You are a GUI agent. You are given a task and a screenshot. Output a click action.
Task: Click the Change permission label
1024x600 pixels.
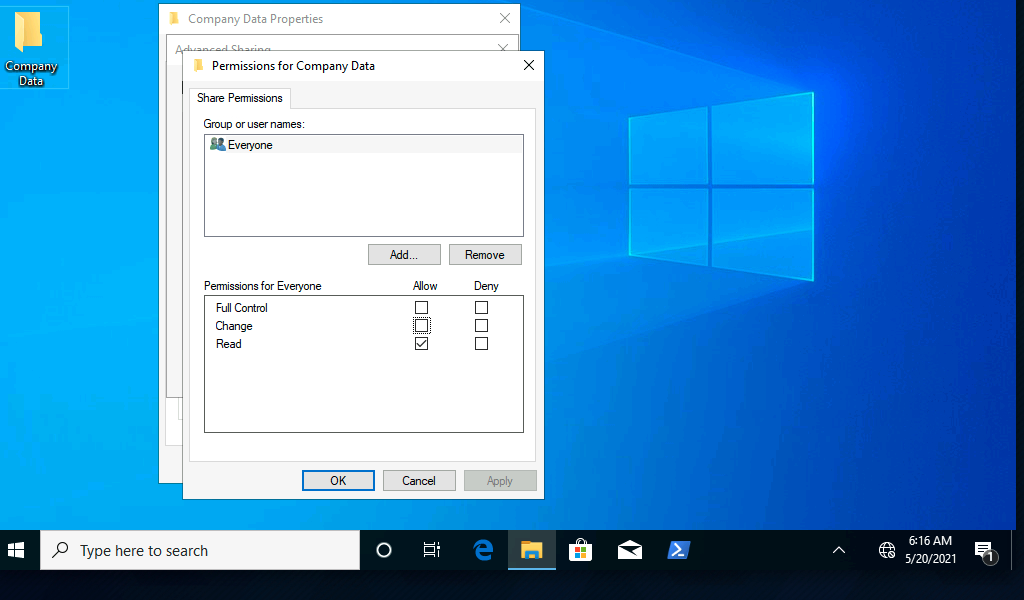click(x=234, y=326)
